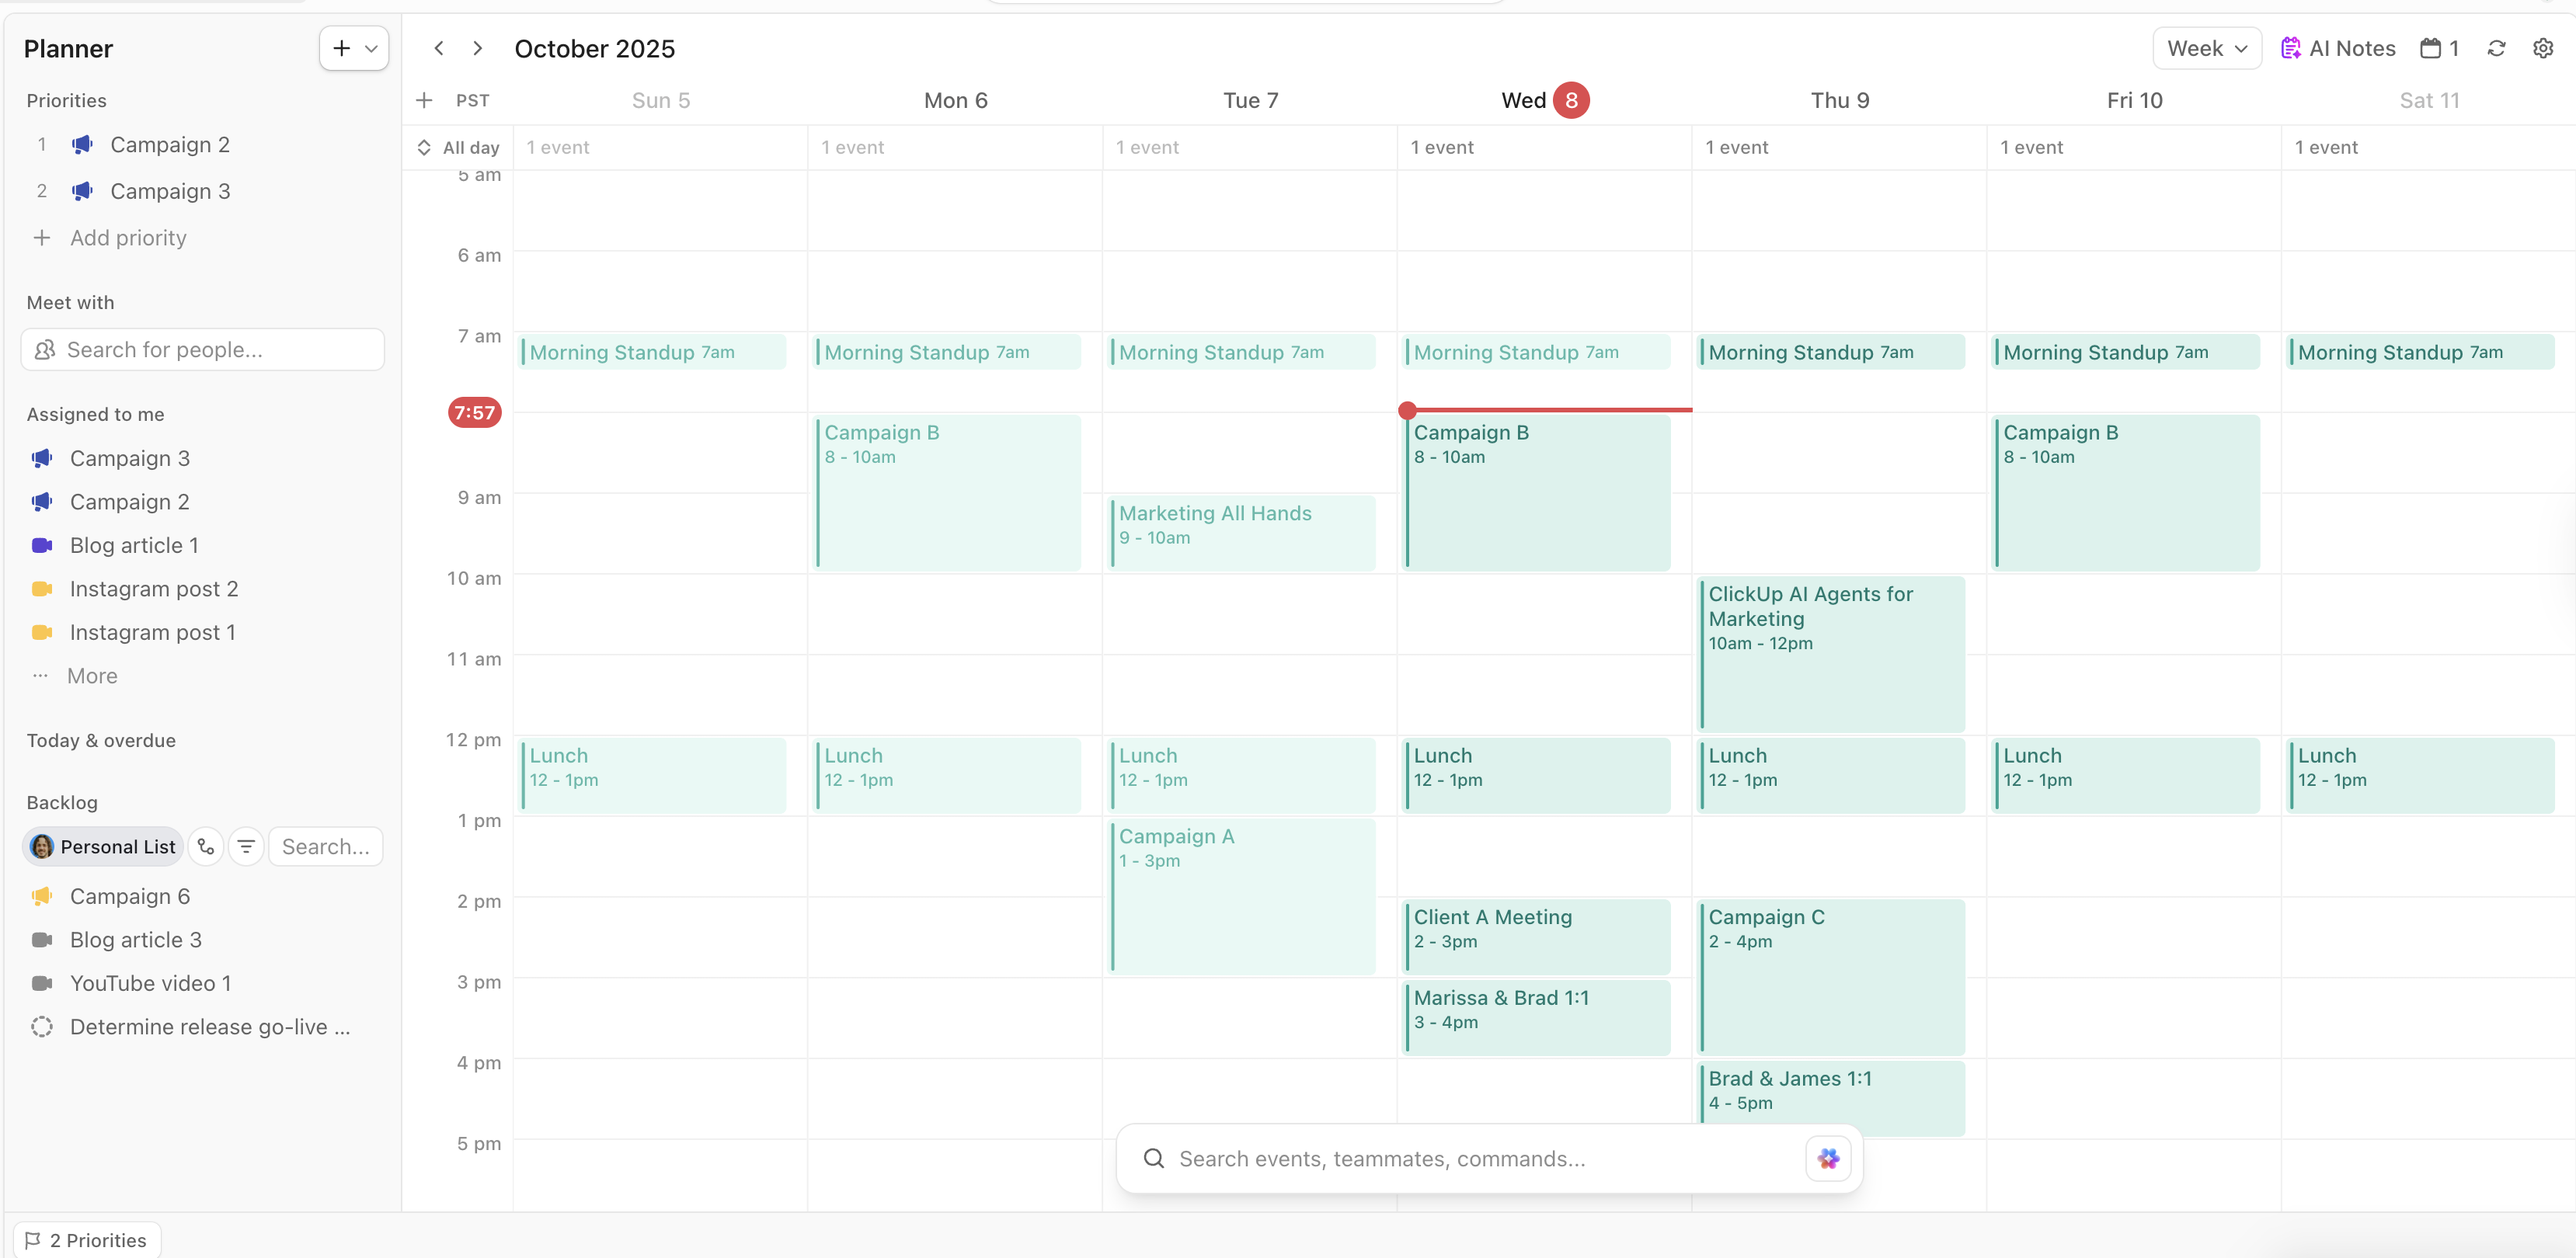
Task: Collapse the All day row
Action: (424, 147)
